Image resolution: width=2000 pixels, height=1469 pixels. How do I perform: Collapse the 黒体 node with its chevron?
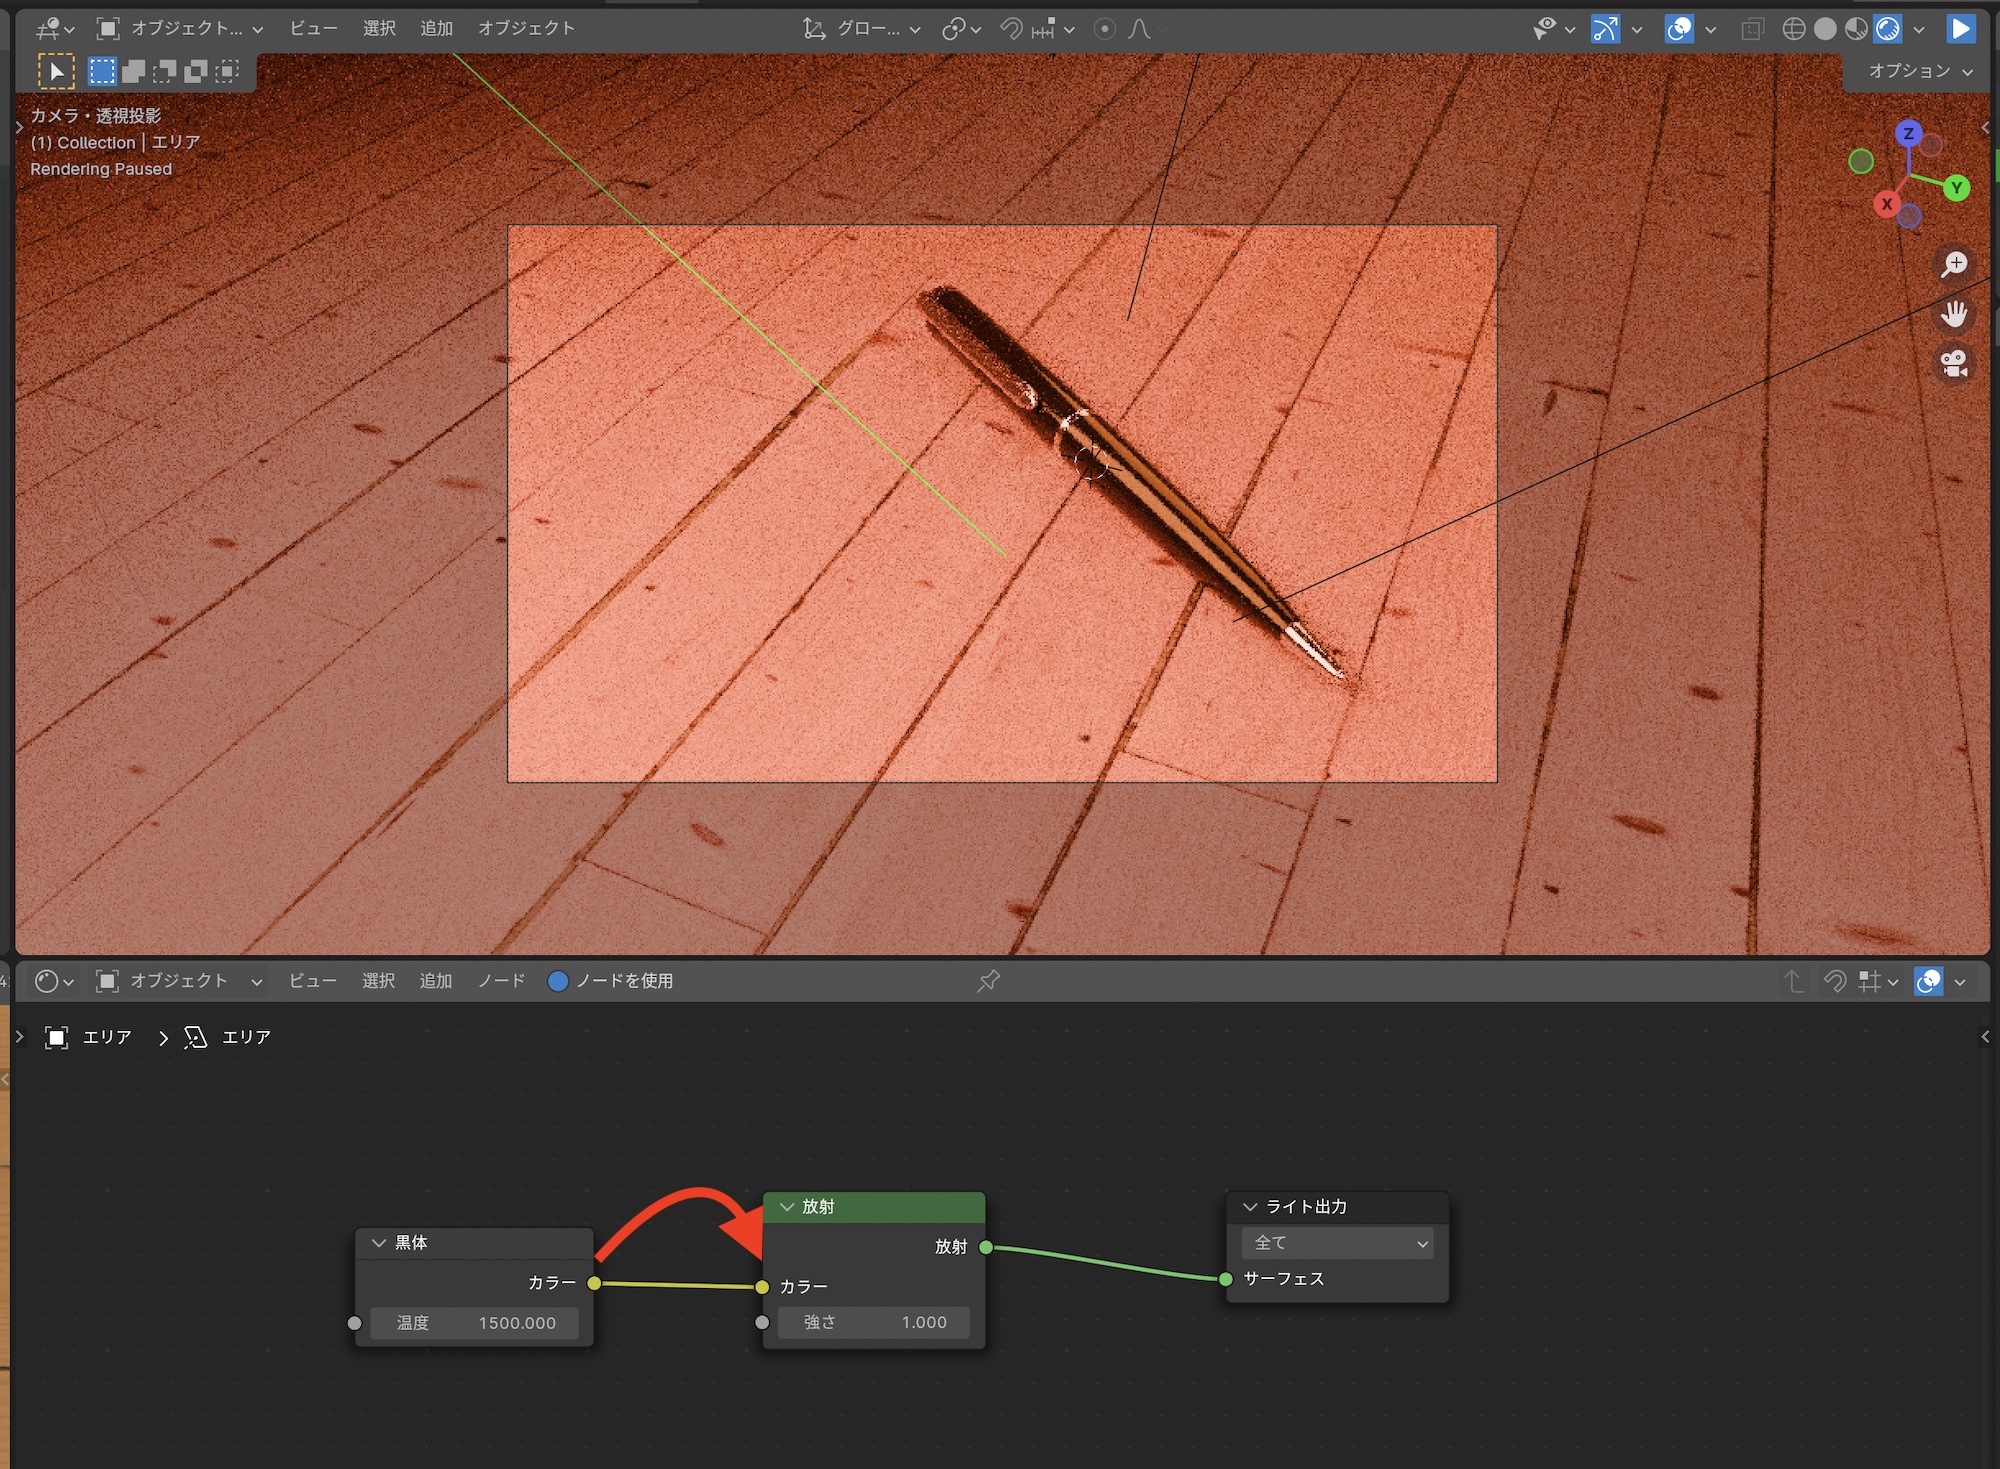pyautogui.click(x=379, y=1243)
